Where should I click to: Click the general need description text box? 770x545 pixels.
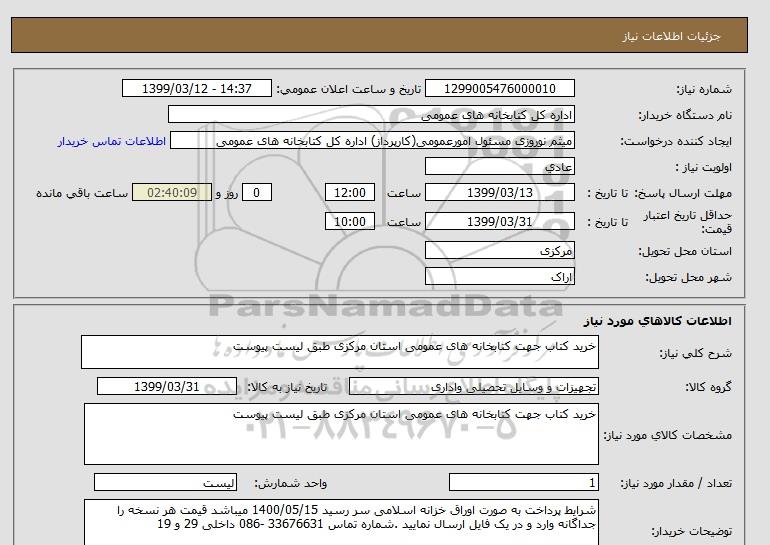point(340,352)
